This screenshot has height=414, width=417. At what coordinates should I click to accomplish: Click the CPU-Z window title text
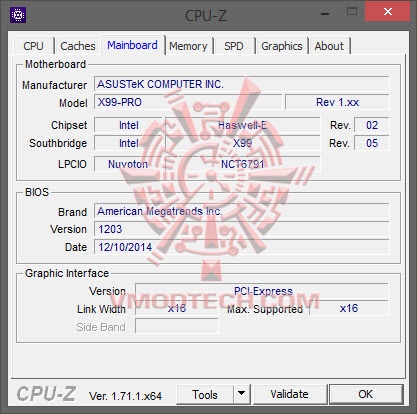[206, 15]
